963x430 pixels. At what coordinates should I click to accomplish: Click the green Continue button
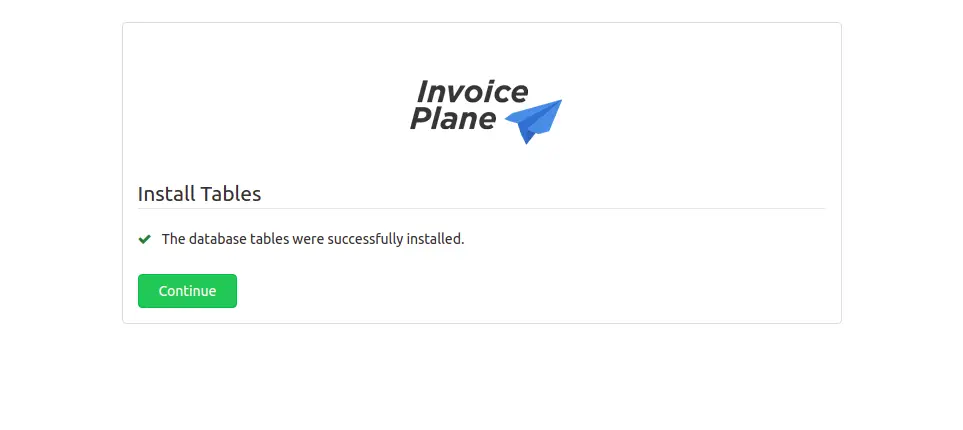point(187,291)
